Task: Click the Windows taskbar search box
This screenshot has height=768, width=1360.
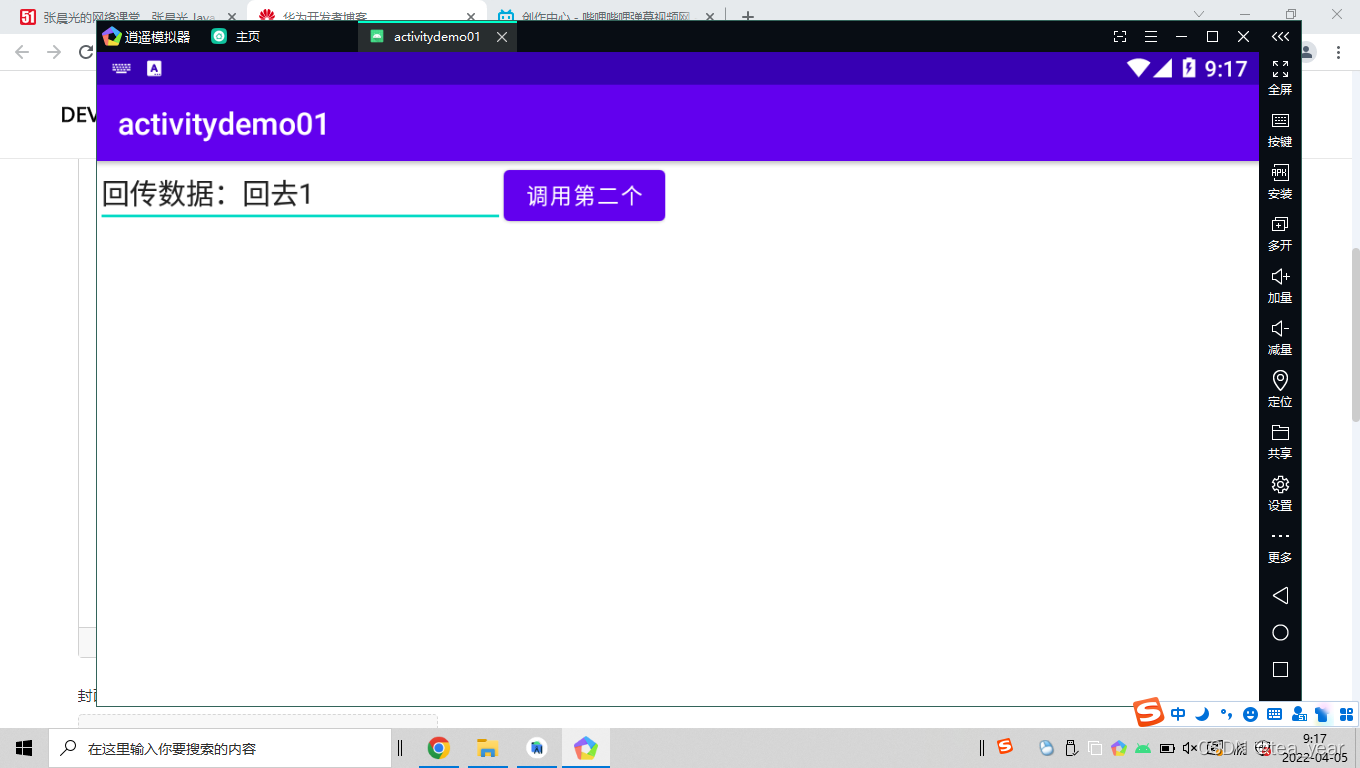Action: click(220, 748)
